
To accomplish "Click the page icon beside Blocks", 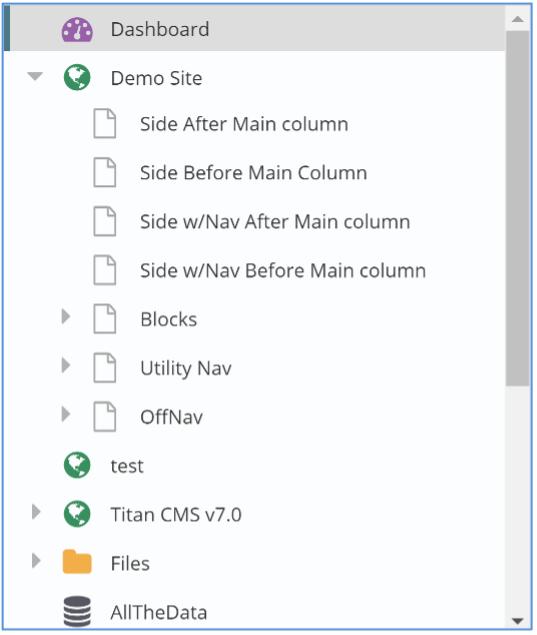I will [105, 319].
